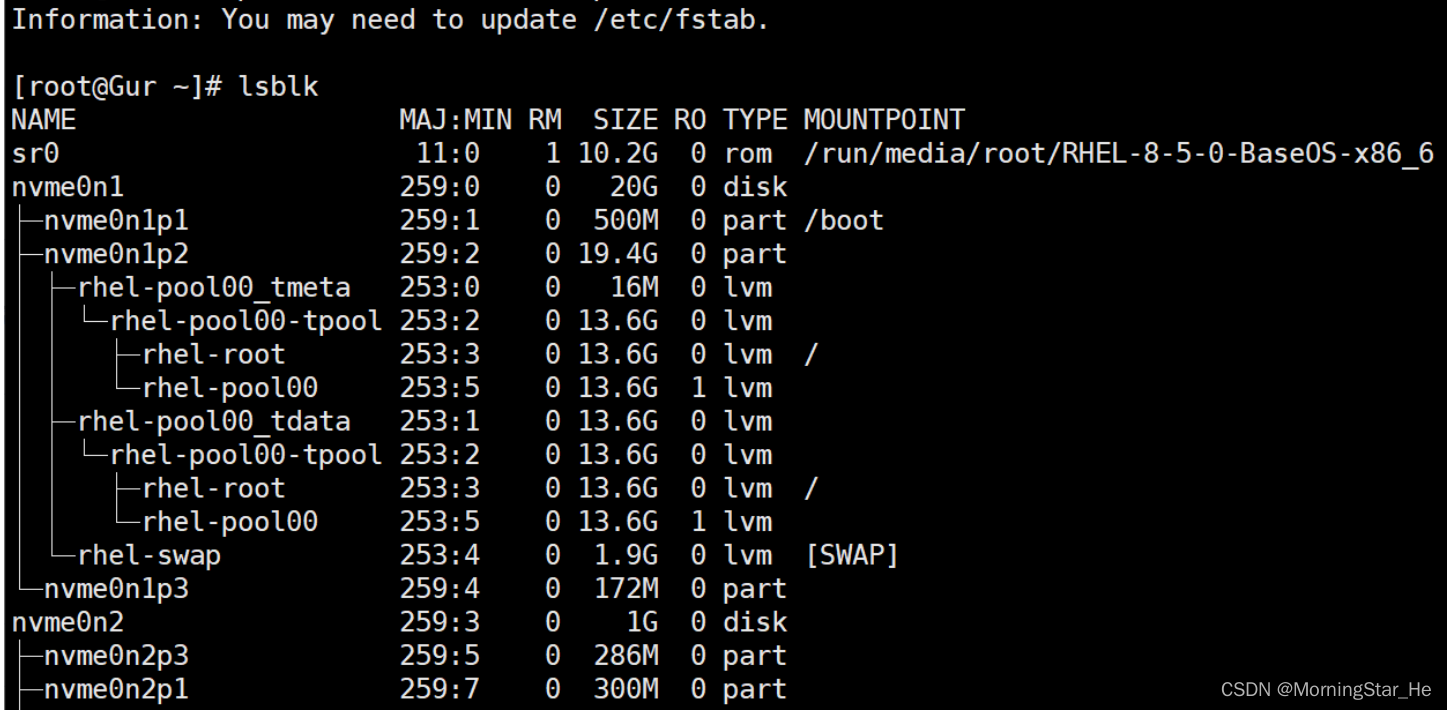This screenshot has height=710, width=1447.
Task: Click the "1G" size of nvme0n2
Action: 641,622
